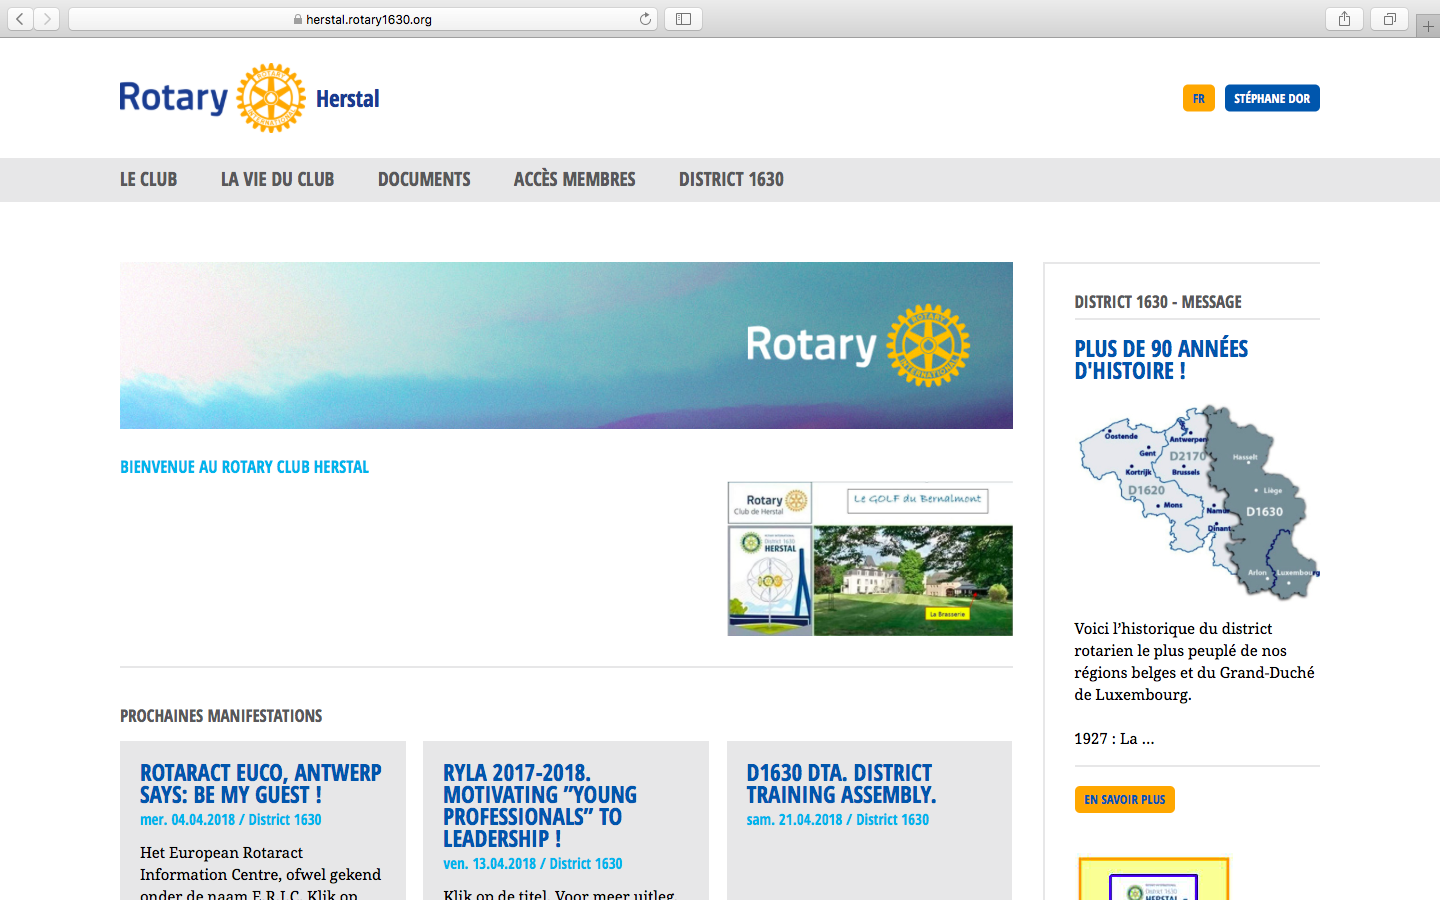Image resolution: width=1440 pixels, height=900 pixels.
Task: Open the La Vie du Club menu
Action: [x=277, y=179]
